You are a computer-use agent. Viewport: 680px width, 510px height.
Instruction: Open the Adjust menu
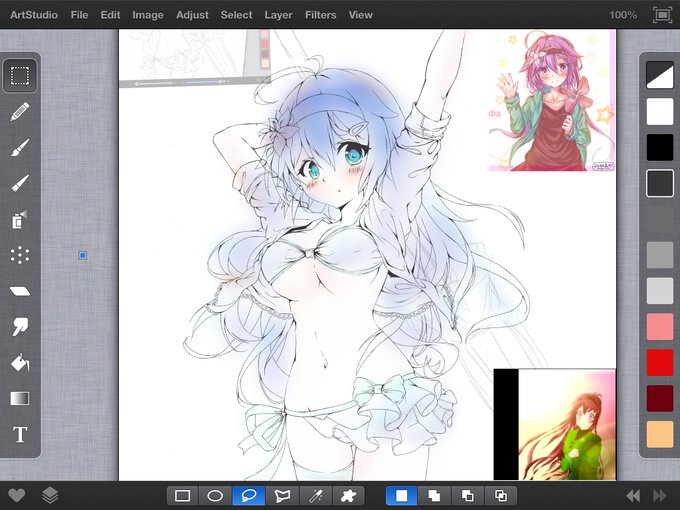point(192,15)
